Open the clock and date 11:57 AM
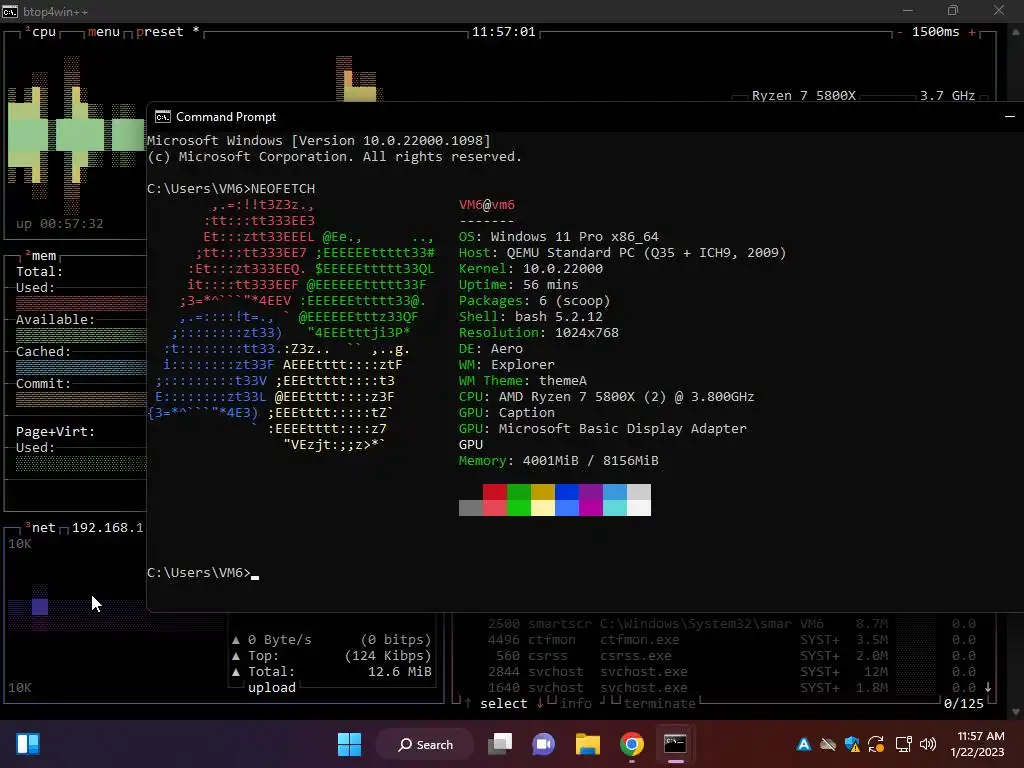1024x768 pixels. point(977,744)
